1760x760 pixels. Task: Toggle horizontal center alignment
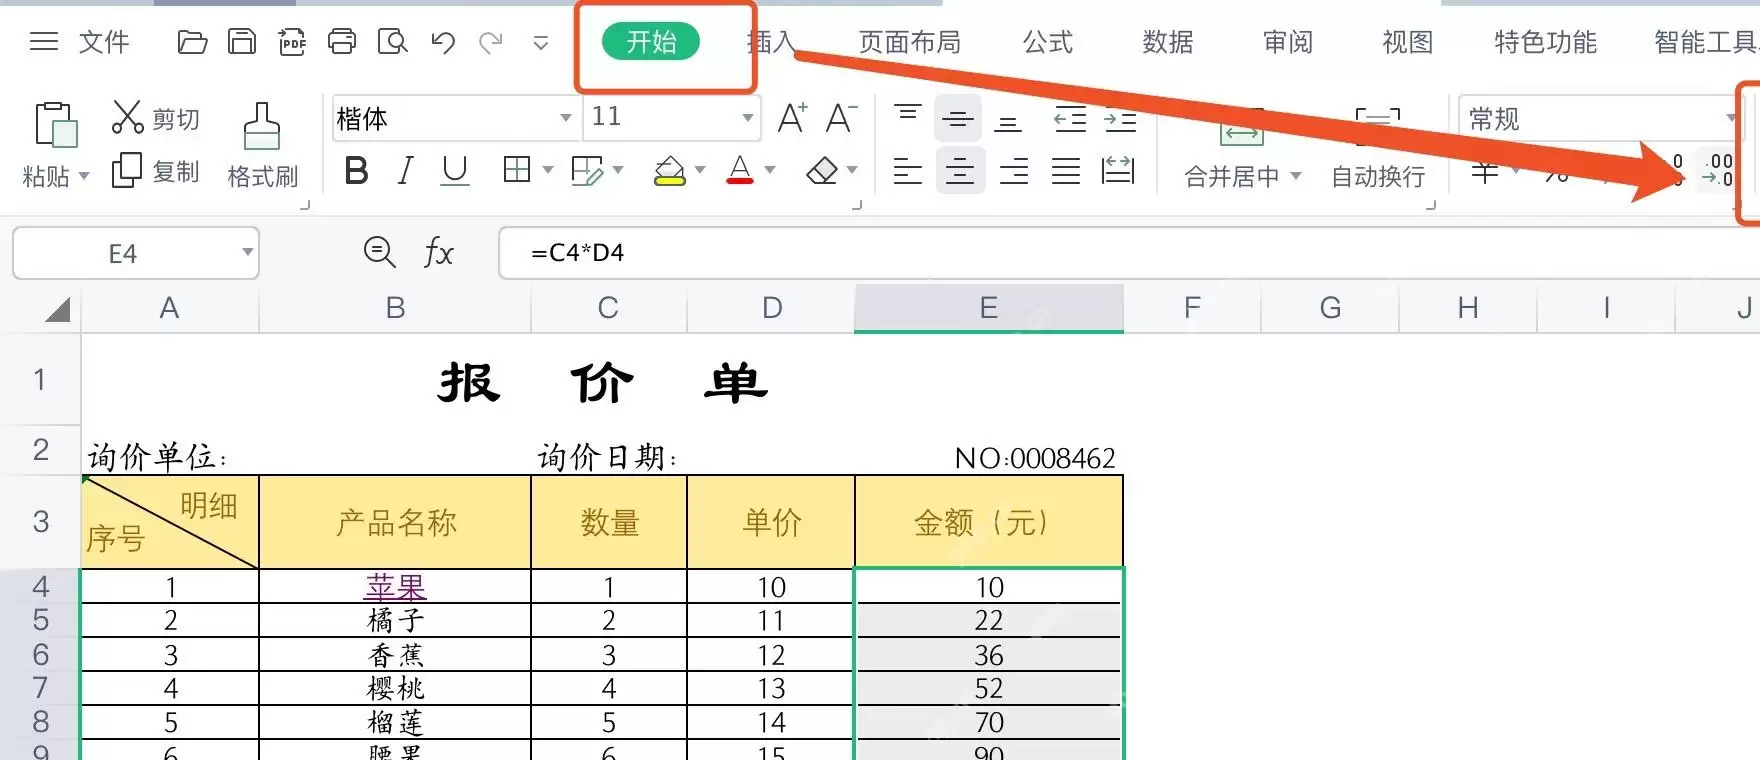click(x=960, y=171)
